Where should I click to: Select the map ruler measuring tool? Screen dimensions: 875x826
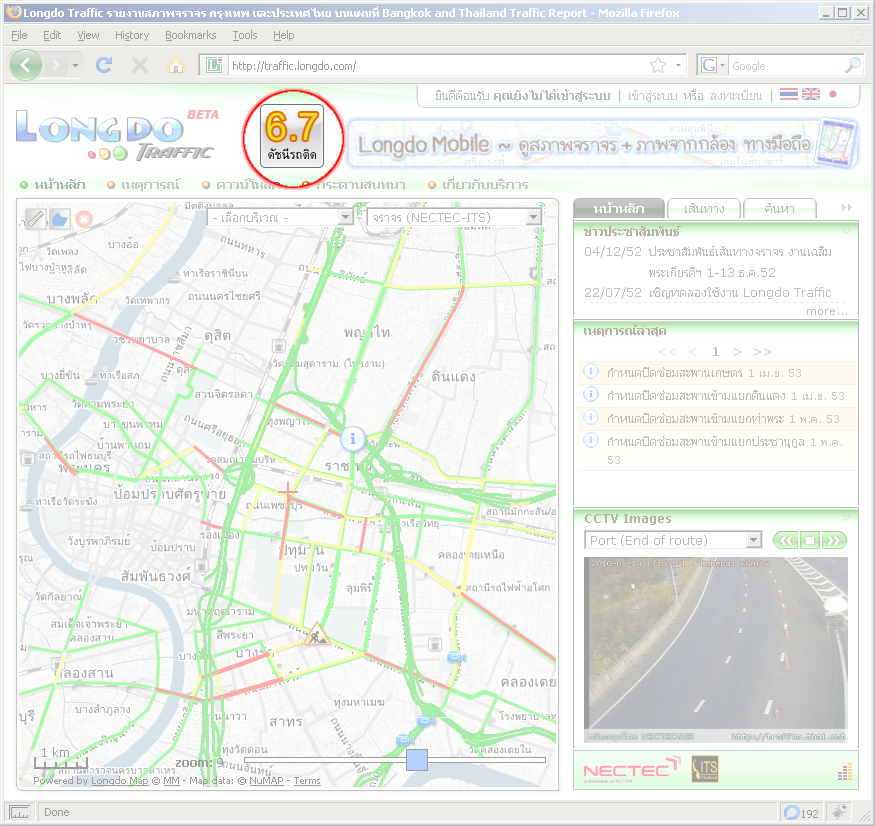(36, 219)
